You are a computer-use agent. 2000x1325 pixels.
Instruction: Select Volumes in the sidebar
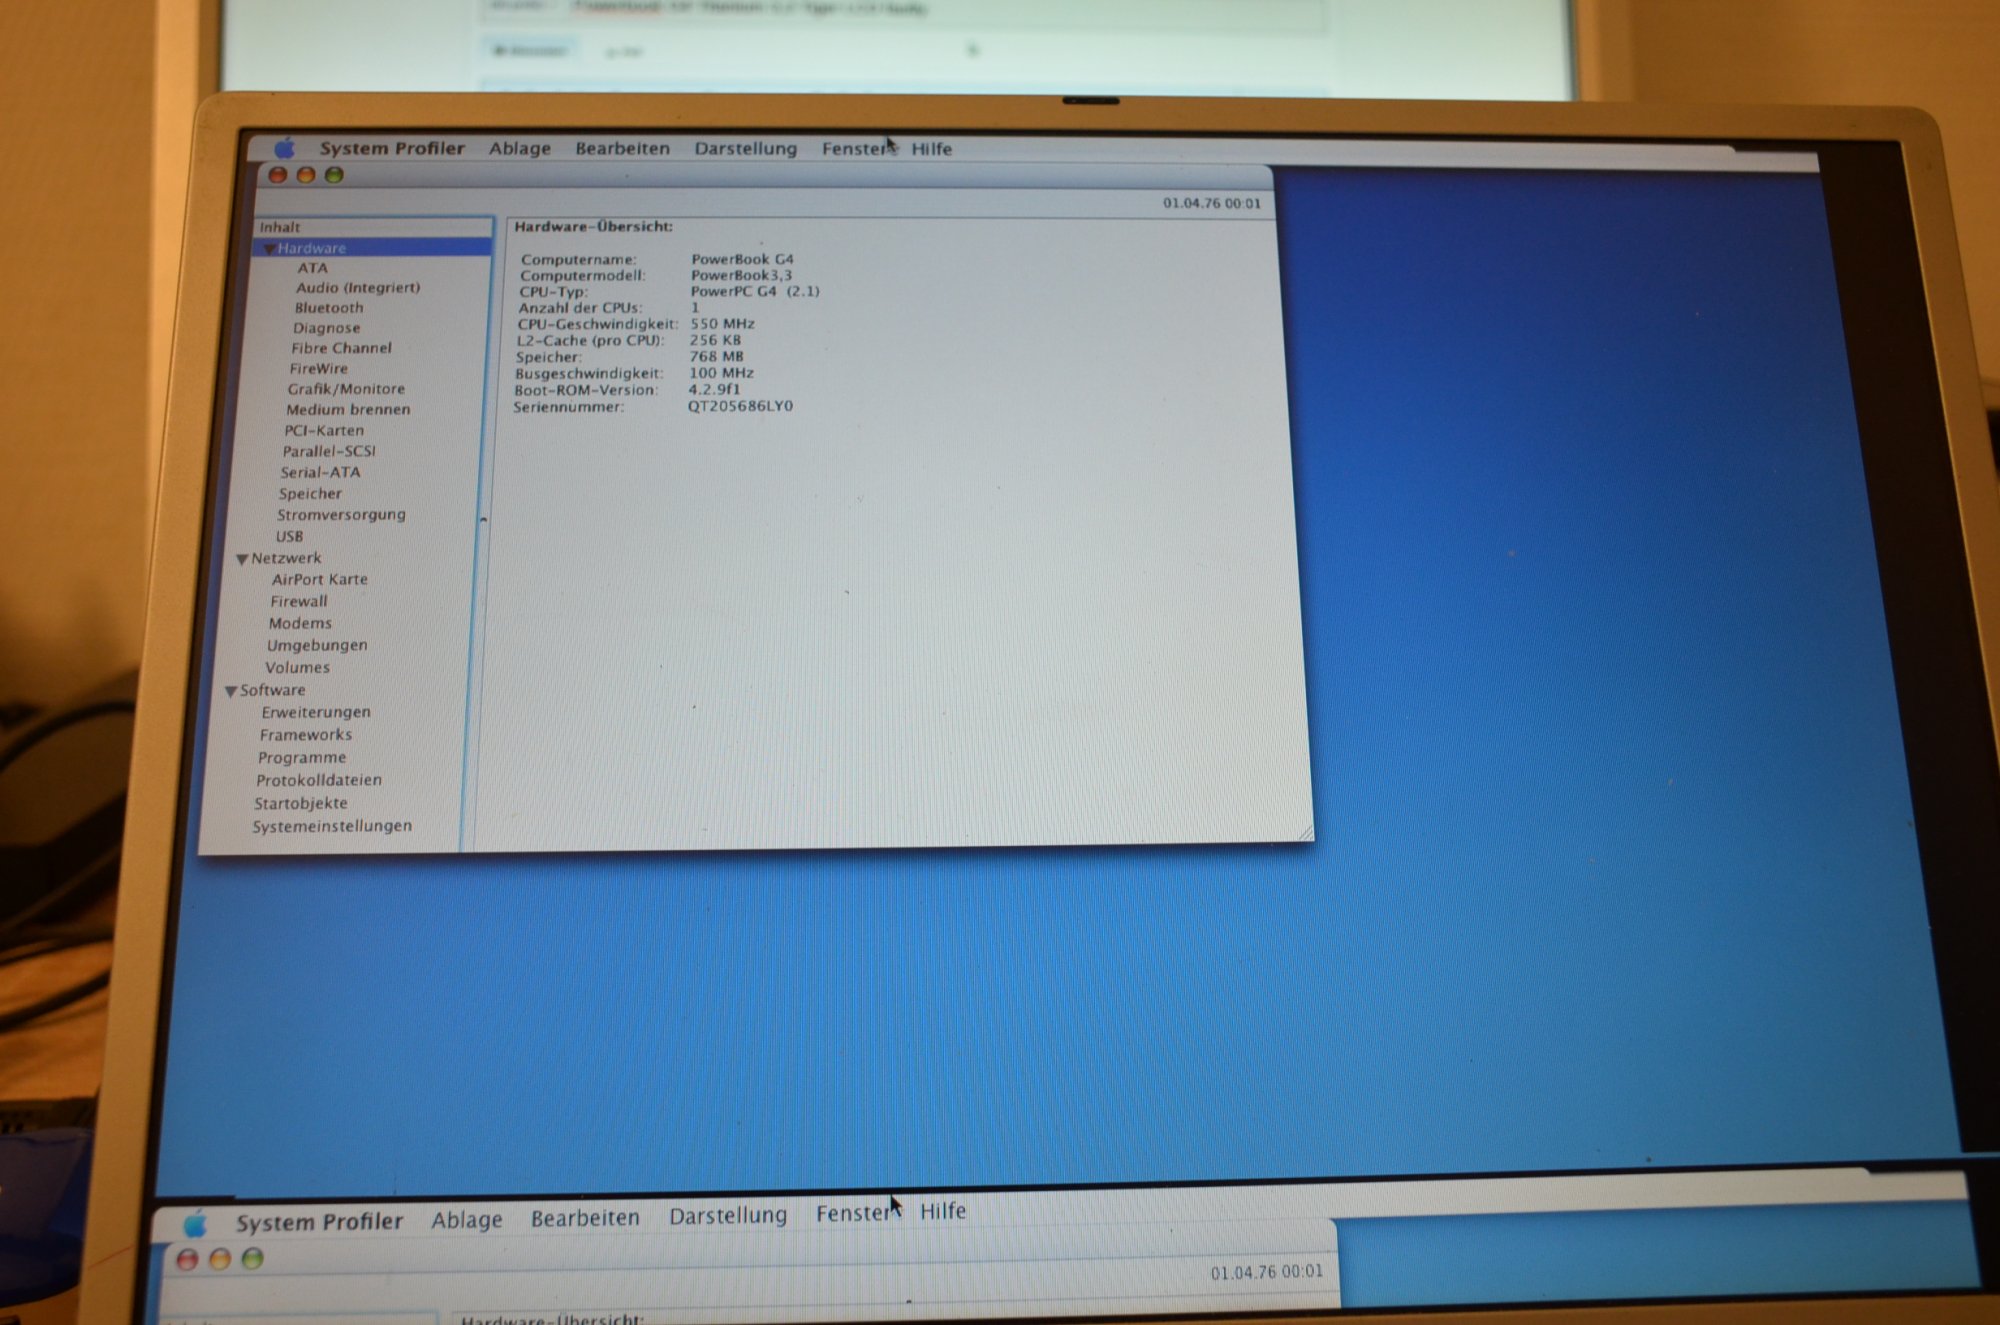297,668
